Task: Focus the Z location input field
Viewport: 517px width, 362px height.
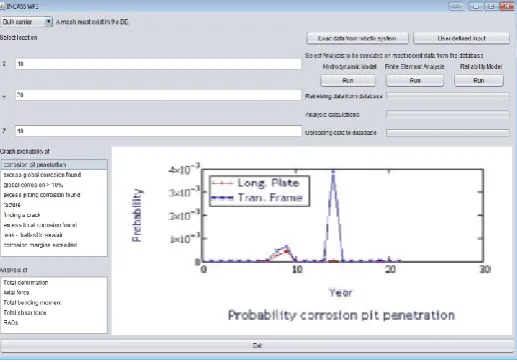Action: tap(158, 131)
